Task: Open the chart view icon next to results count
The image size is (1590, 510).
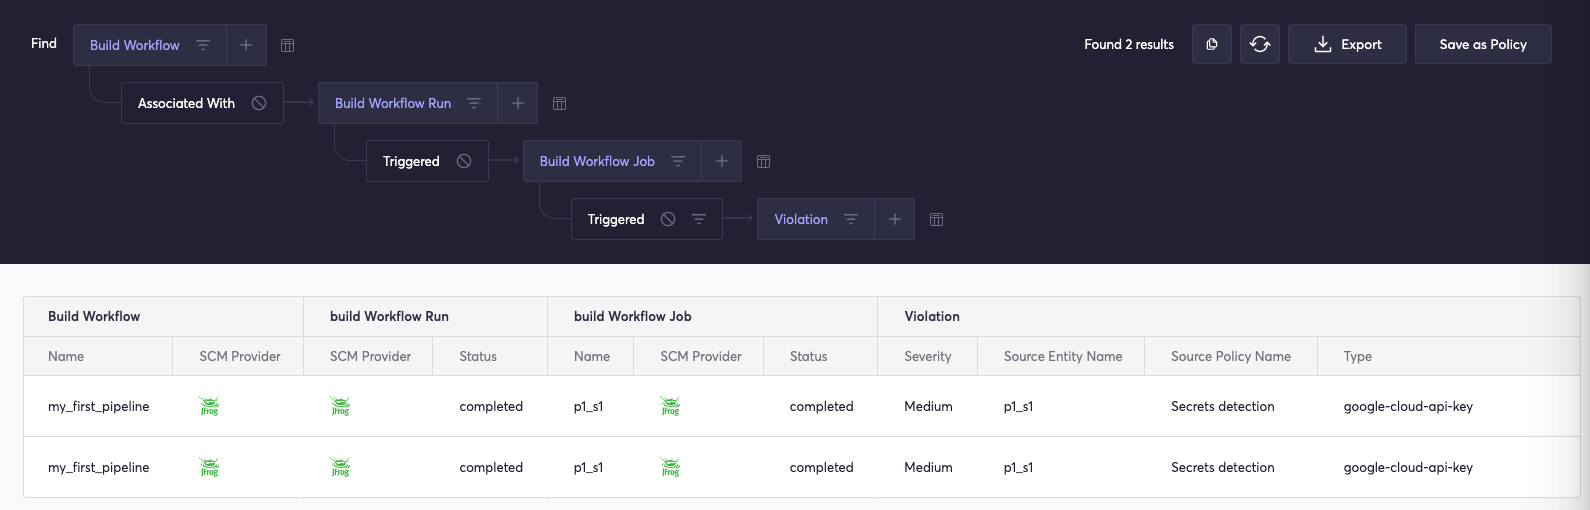Action: pos(1212,44)
